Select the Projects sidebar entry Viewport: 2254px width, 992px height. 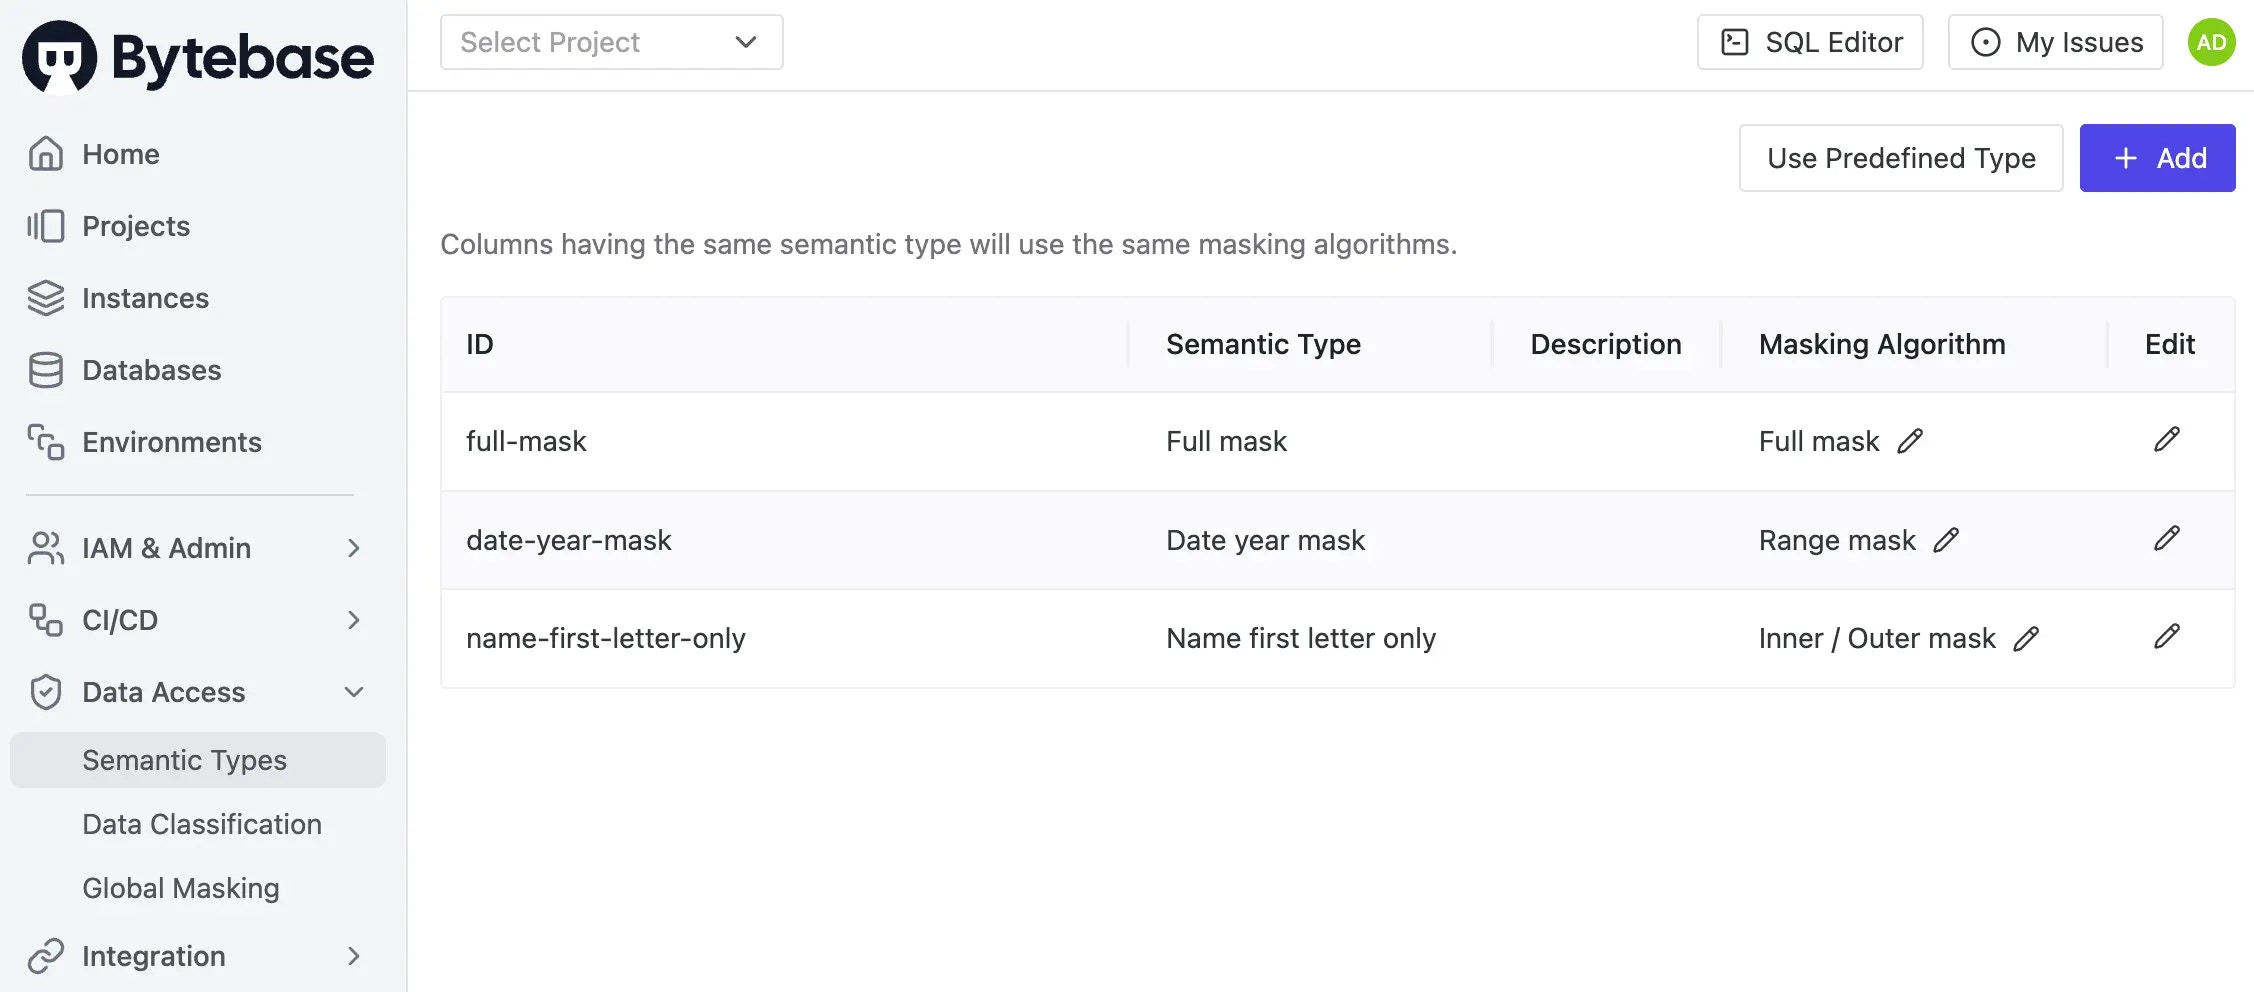click(x=134, y=226)
